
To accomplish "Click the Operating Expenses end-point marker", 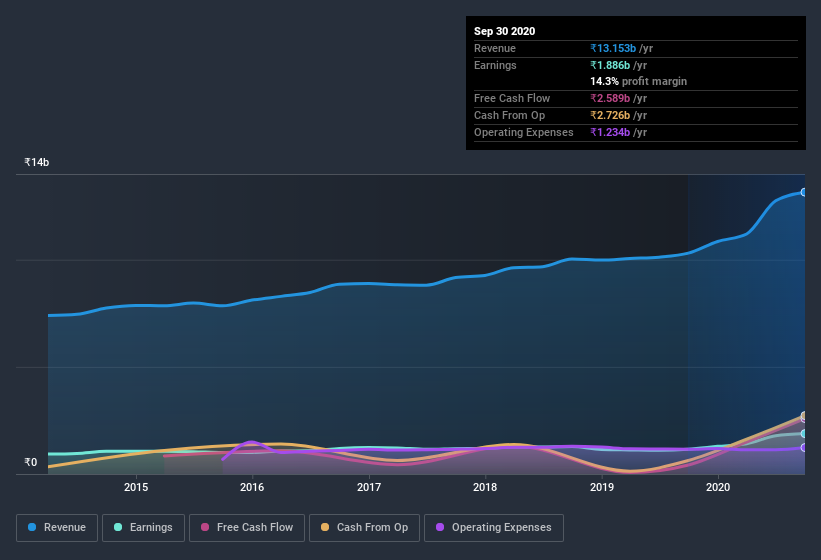I will tap(804, 448).
